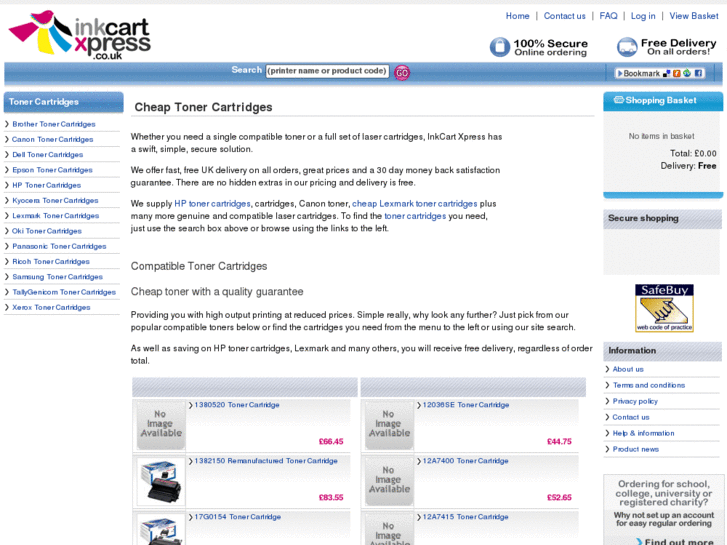Open the FAQ page
The image size is (727, 545).
point(608,16)
